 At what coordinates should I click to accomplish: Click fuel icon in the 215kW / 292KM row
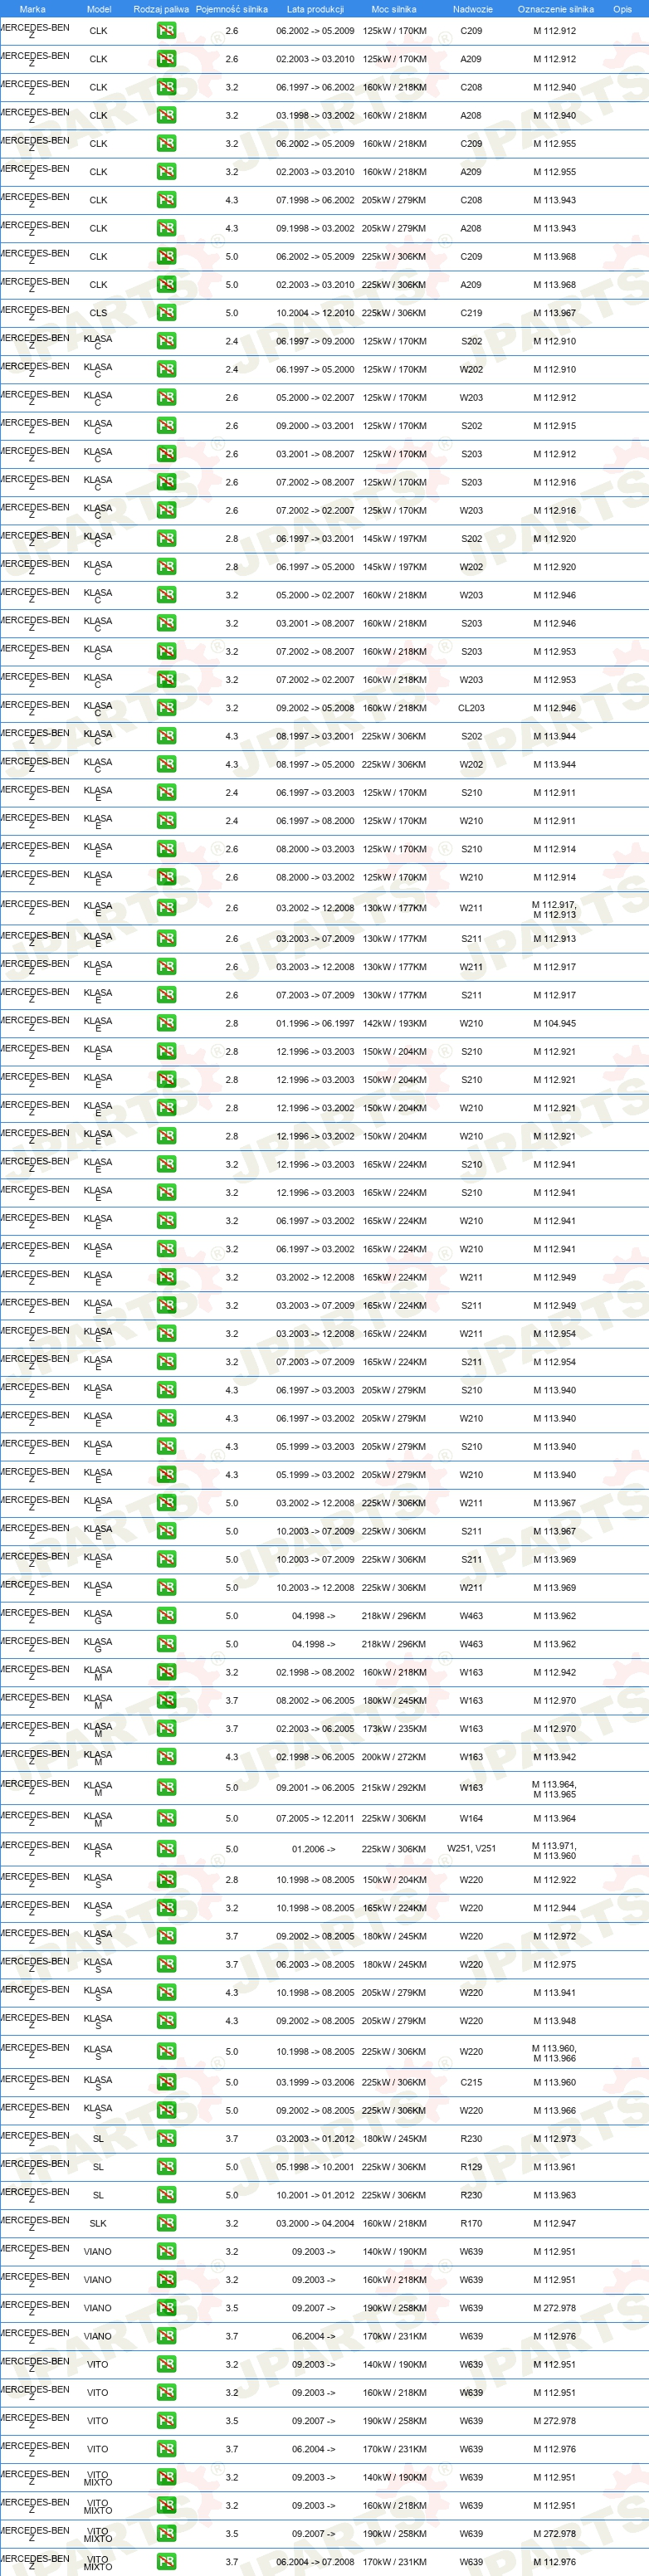click(166, 1787)
